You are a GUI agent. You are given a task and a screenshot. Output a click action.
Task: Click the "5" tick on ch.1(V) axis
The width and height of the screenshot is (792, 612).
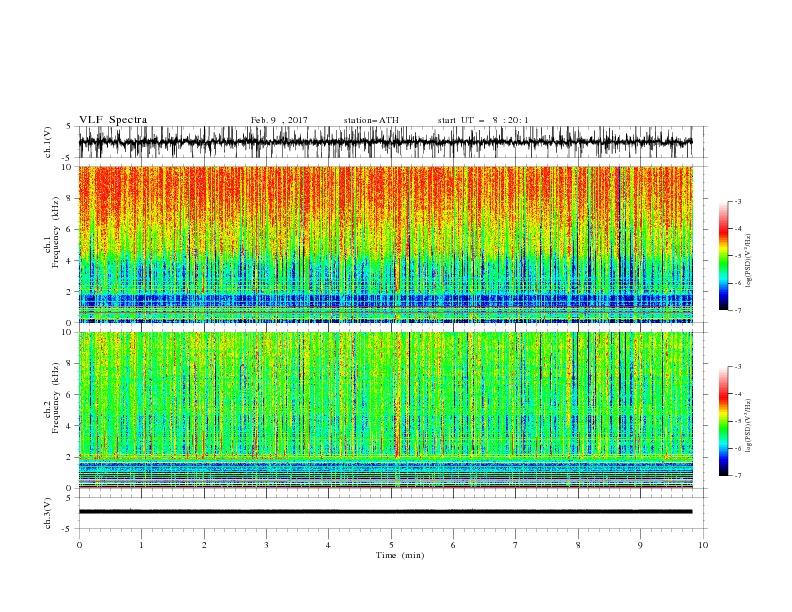pos(69,126)
